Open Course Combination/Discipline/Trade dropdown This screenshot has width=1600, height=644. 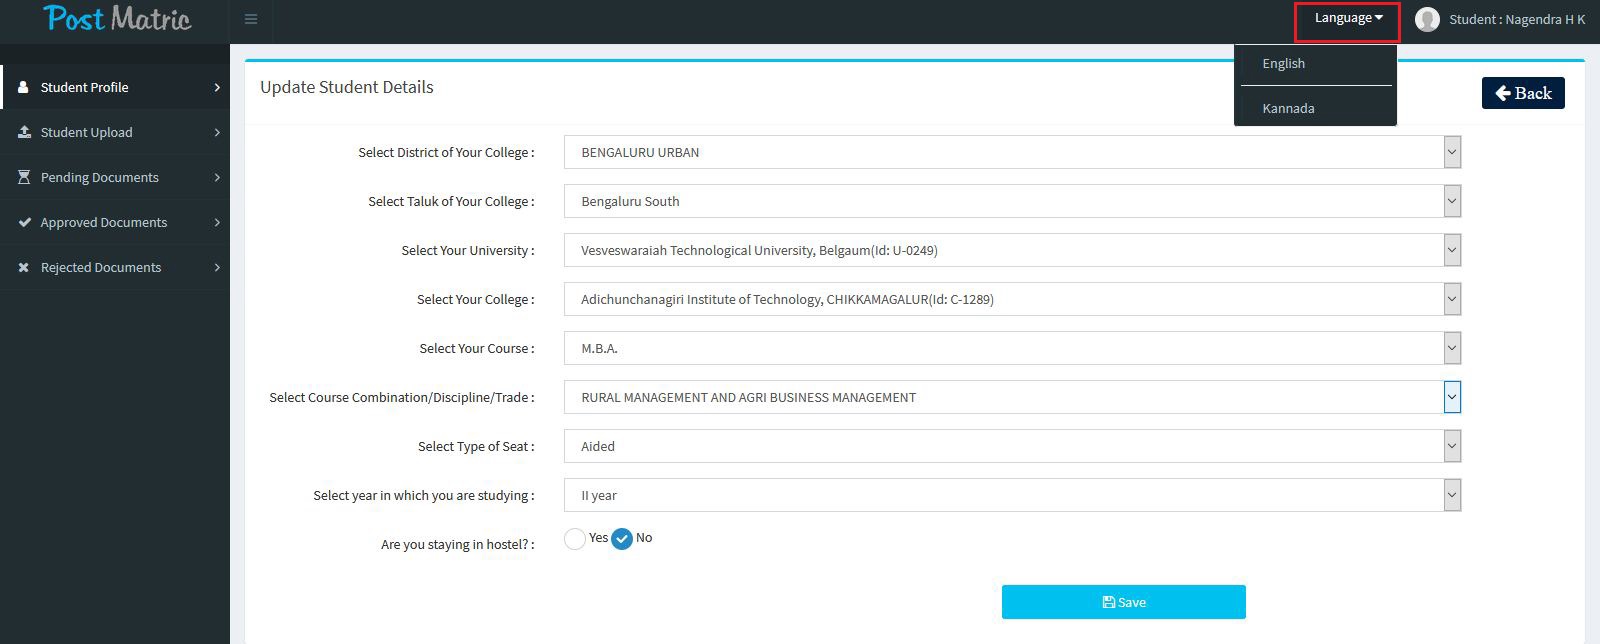tap(1012, 397)
